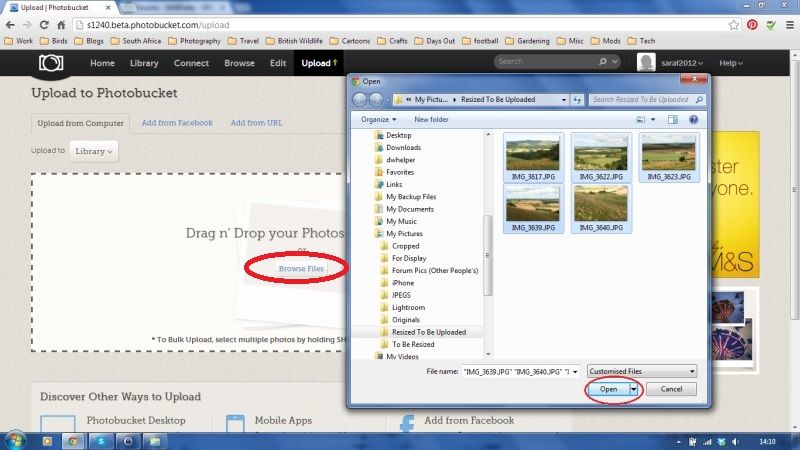This screenshot has height=450, width=800.
Task: Click the dropdown arrow beside Open button
Action: (x=633, y=389)
